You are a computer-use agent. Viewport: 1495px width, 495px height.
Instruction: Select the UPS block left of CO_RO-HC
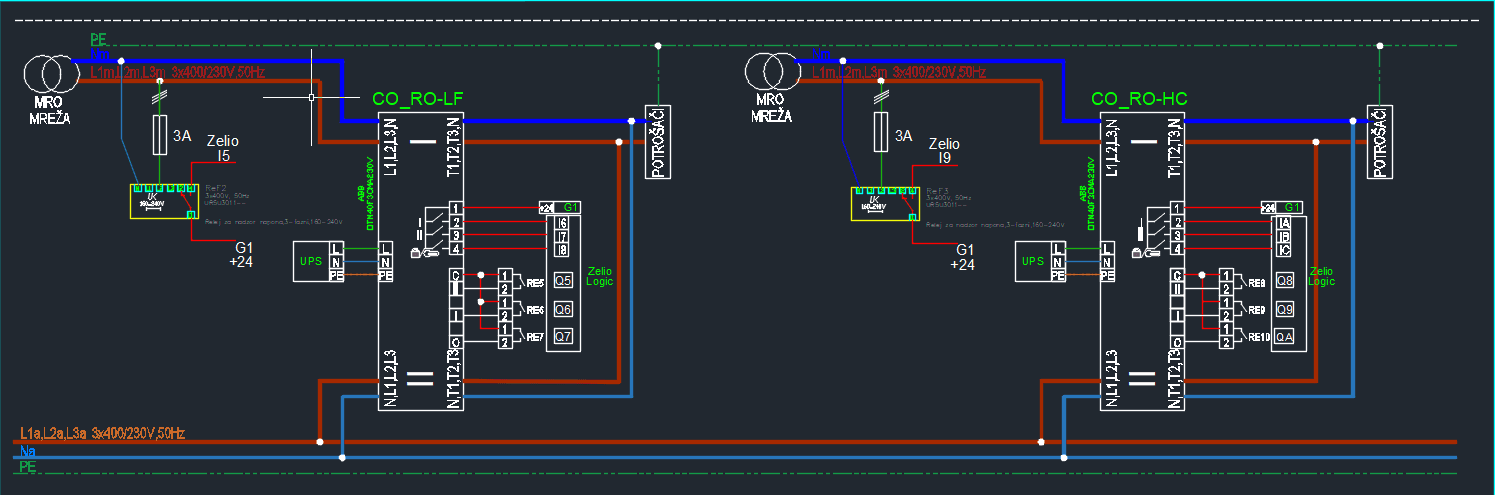(x=1034, y=261)
